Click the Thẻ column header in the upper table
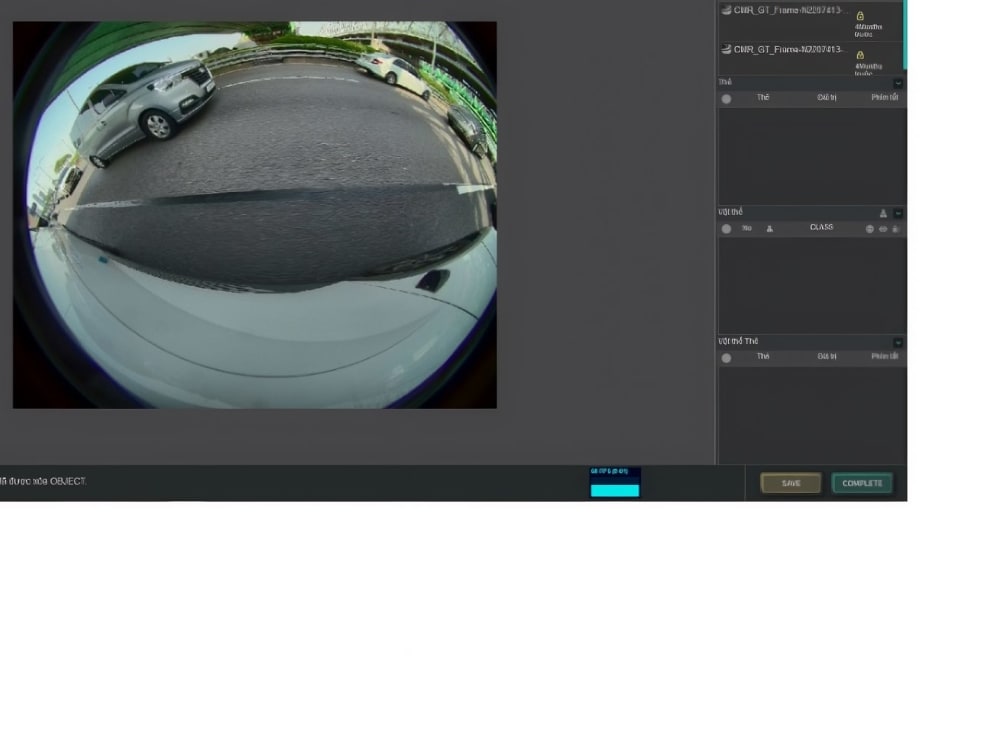Viewport: 1000px width, 750px height. click(763, 98)
